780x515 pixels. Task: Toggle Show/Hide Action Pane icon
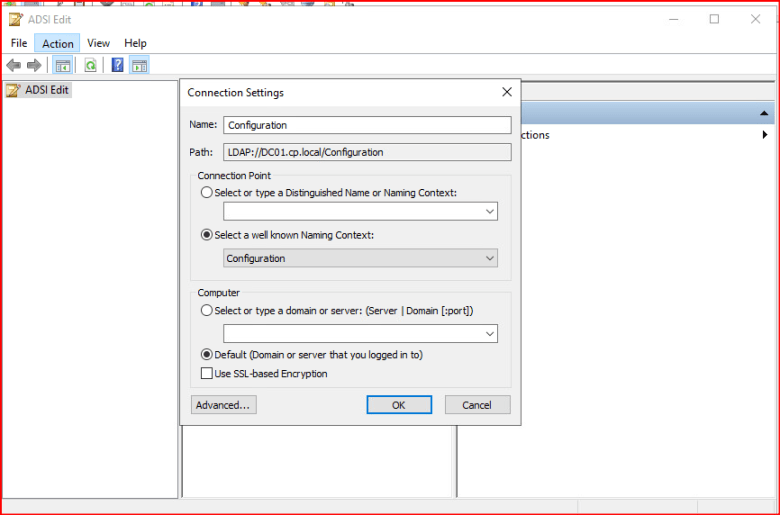coord(139,65)
